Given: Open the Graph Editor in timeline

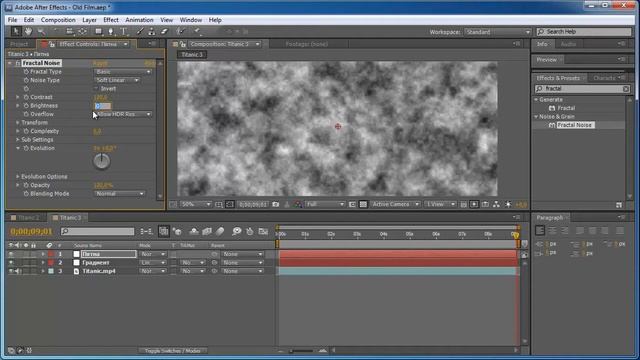Looking at the screenshot, I should coord(263,231).
